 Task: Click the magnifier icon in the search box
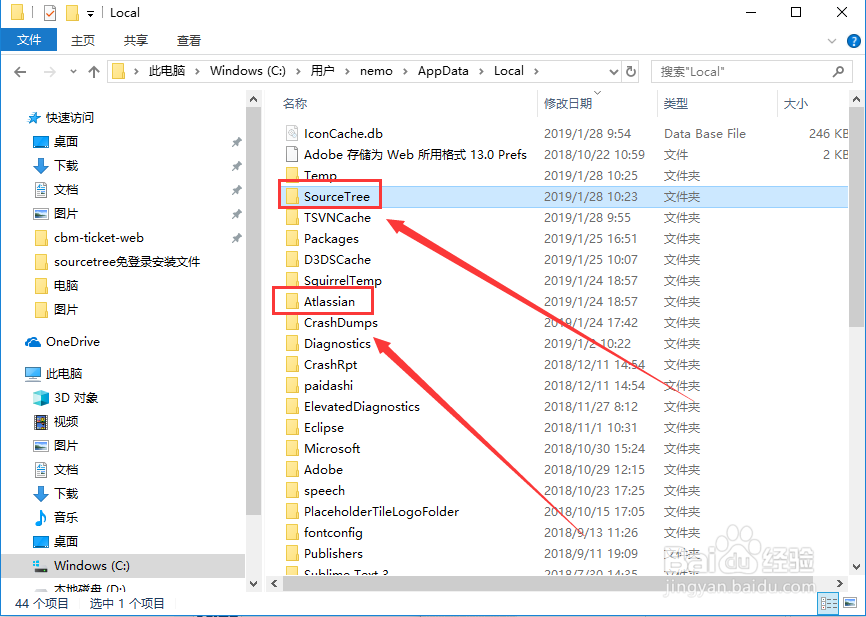click(838, 71)
